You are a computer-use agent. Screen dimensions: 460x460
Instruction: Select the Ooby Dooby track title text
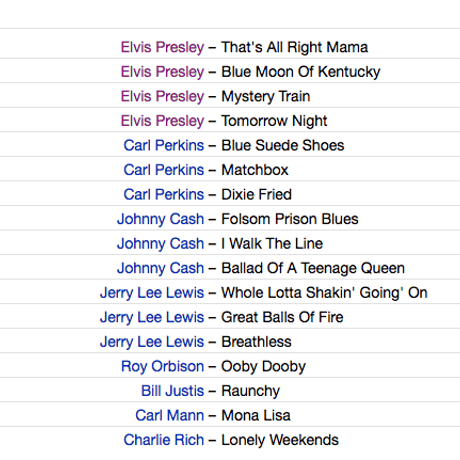pyautogui.click(x=263, y=367)
